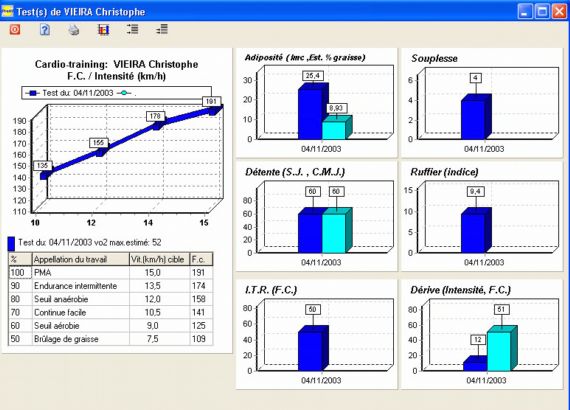
Task: Maximize the Test(s) de VIEIRA Christophe window
Action: pyautogui.click(x=542, y=12)
